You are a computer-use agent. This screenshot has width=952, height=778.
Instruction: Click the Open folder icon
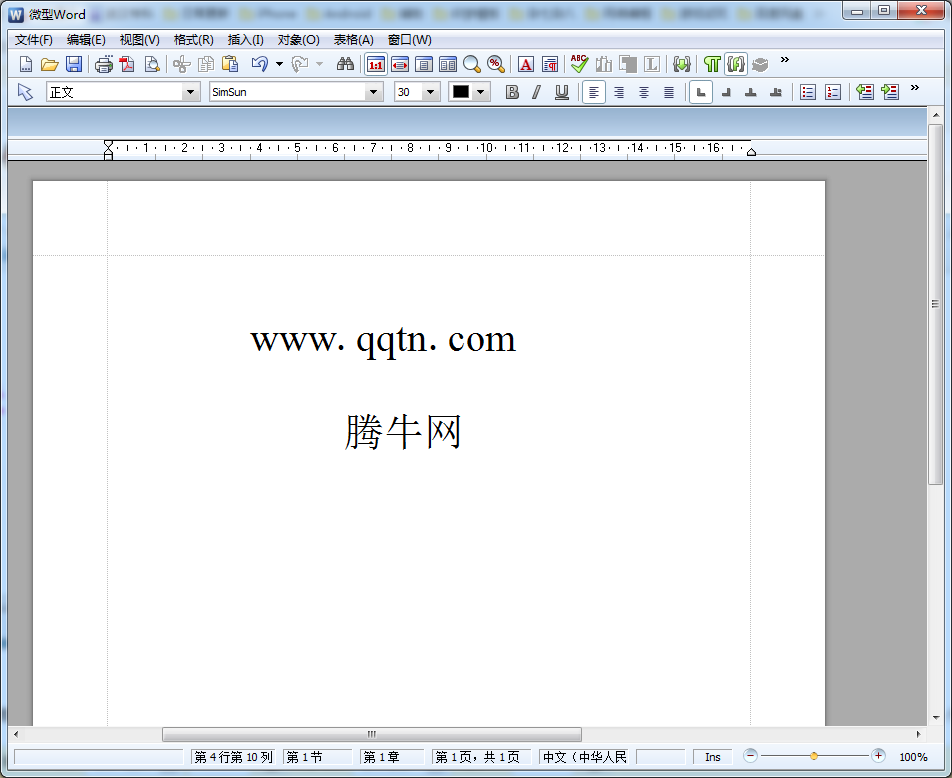tap(50, 64)
